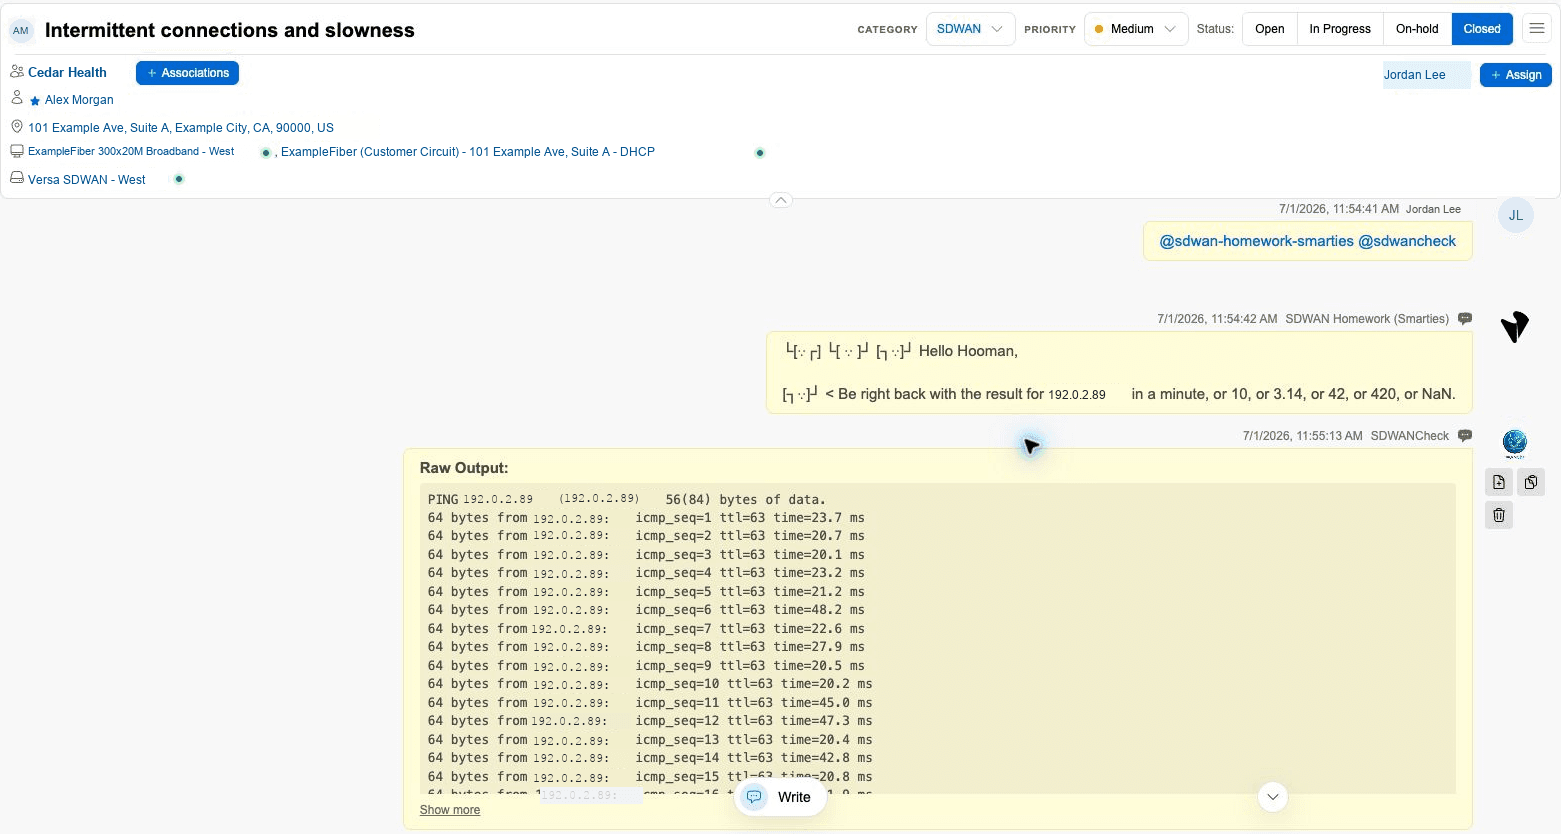Open the ExampleFiber 300x20M Broadband - West link
Screen dimensions: 1561x834
(131, 152)
